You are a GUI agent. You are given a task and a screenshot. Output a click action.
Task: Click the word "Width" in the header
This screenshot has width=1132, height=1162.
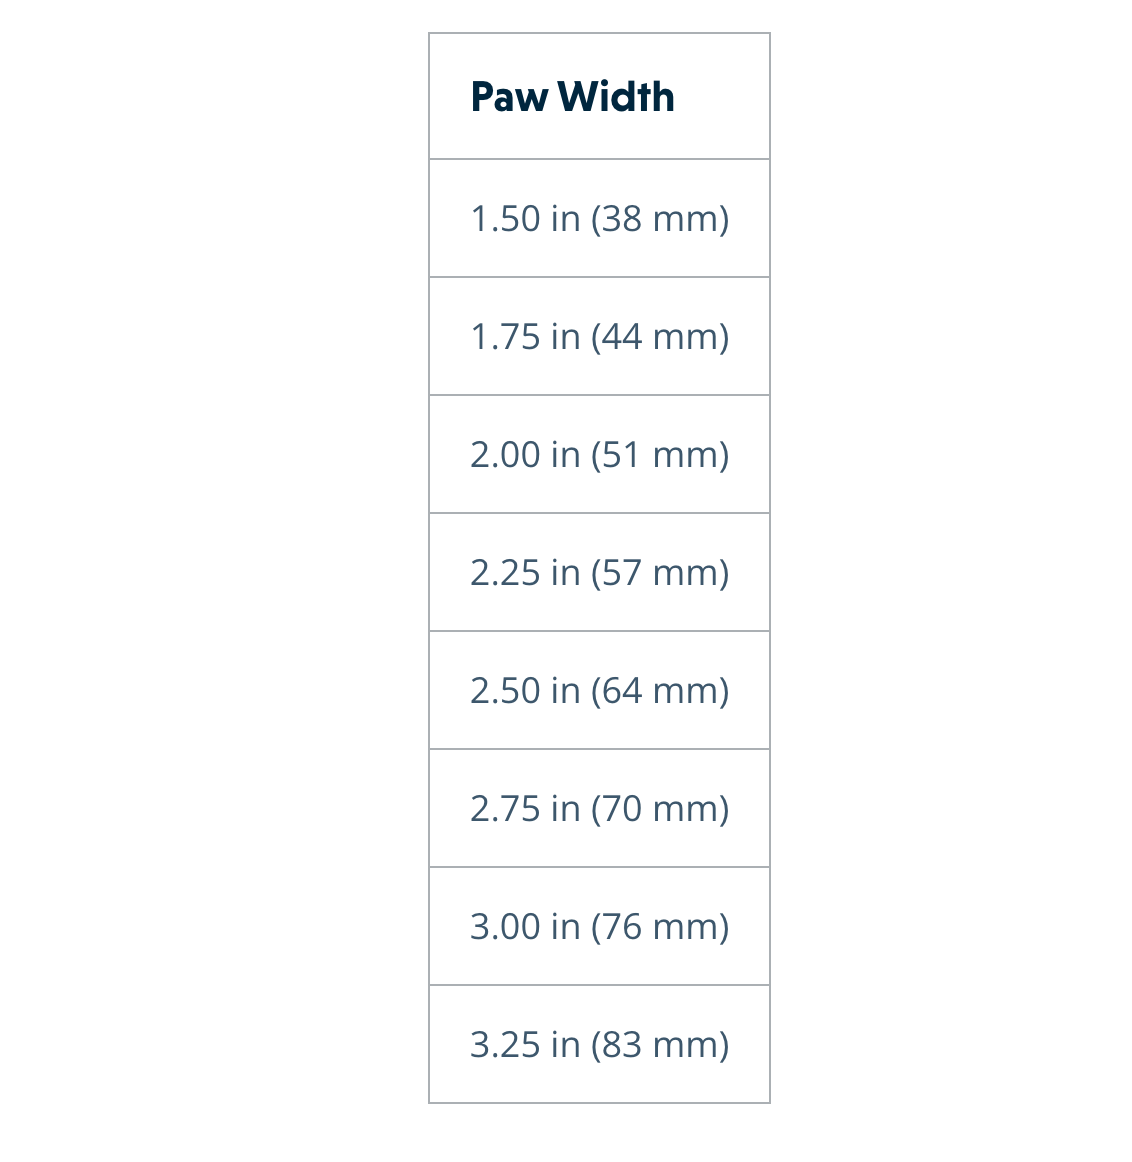616,97
